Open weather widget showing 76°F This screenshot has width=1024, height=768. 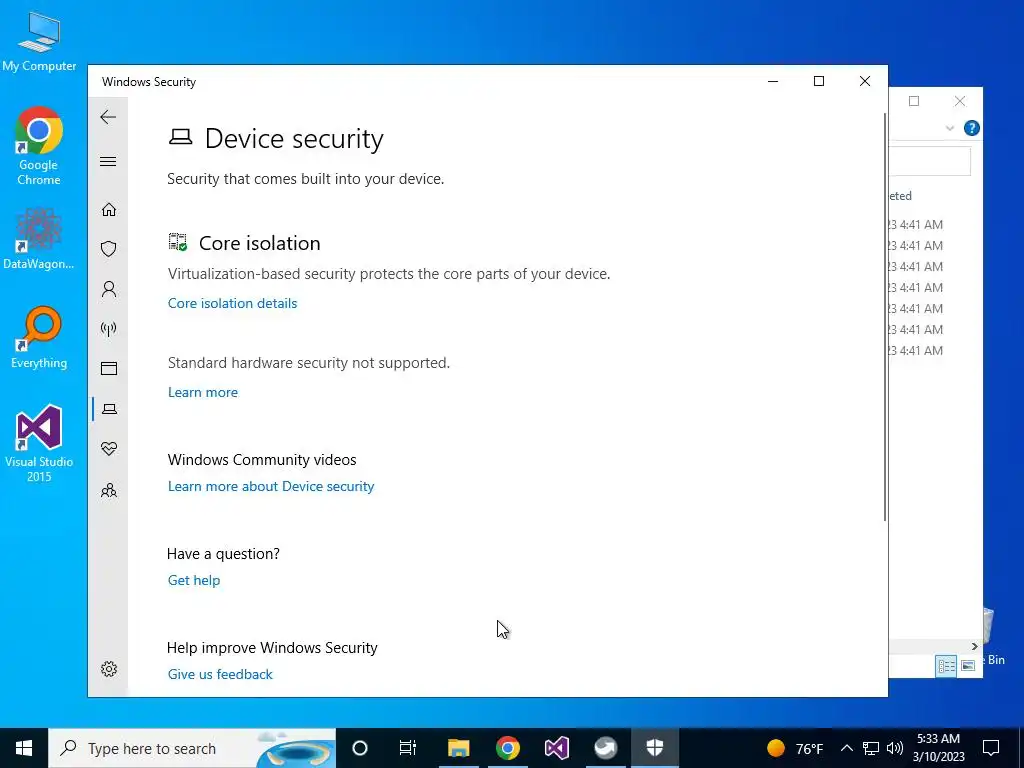(795, 748)
